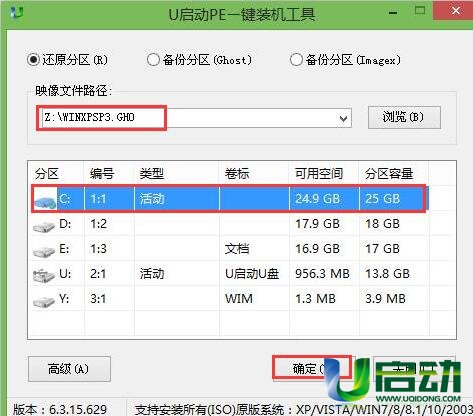Click the 分区容量 column header
The width and height of the screenshot is (473, 416).
(x=389, y=174)
